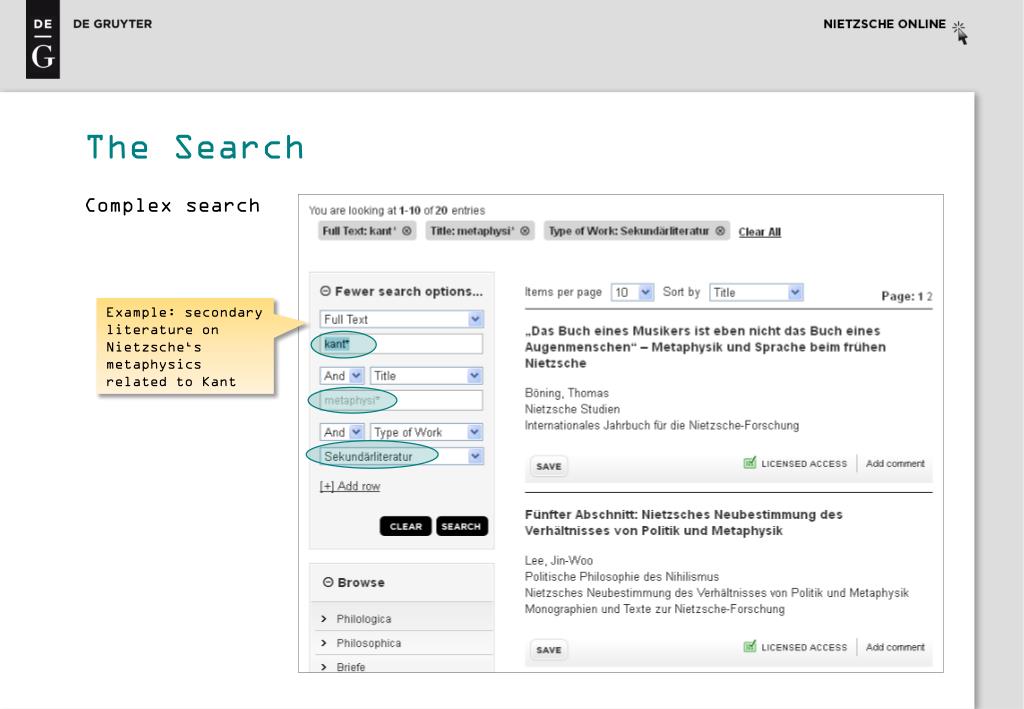Click Licensed Access icon on Böning result
This screenshot has height=709, width=1024.
pos(750,463)
